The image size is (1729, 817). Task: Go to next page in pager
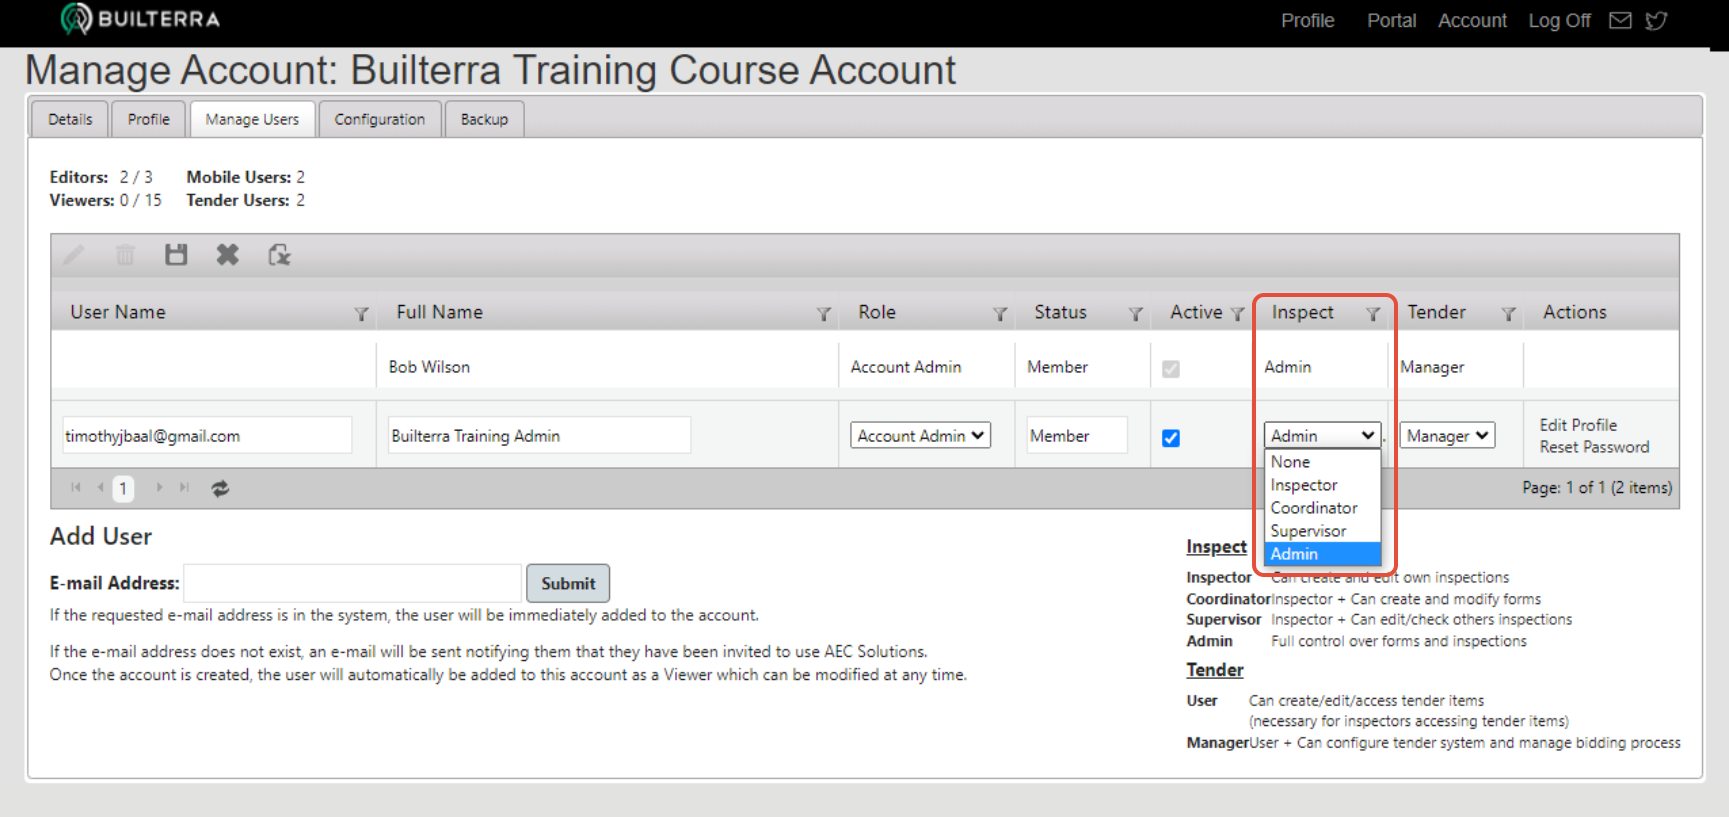[158, 488]
